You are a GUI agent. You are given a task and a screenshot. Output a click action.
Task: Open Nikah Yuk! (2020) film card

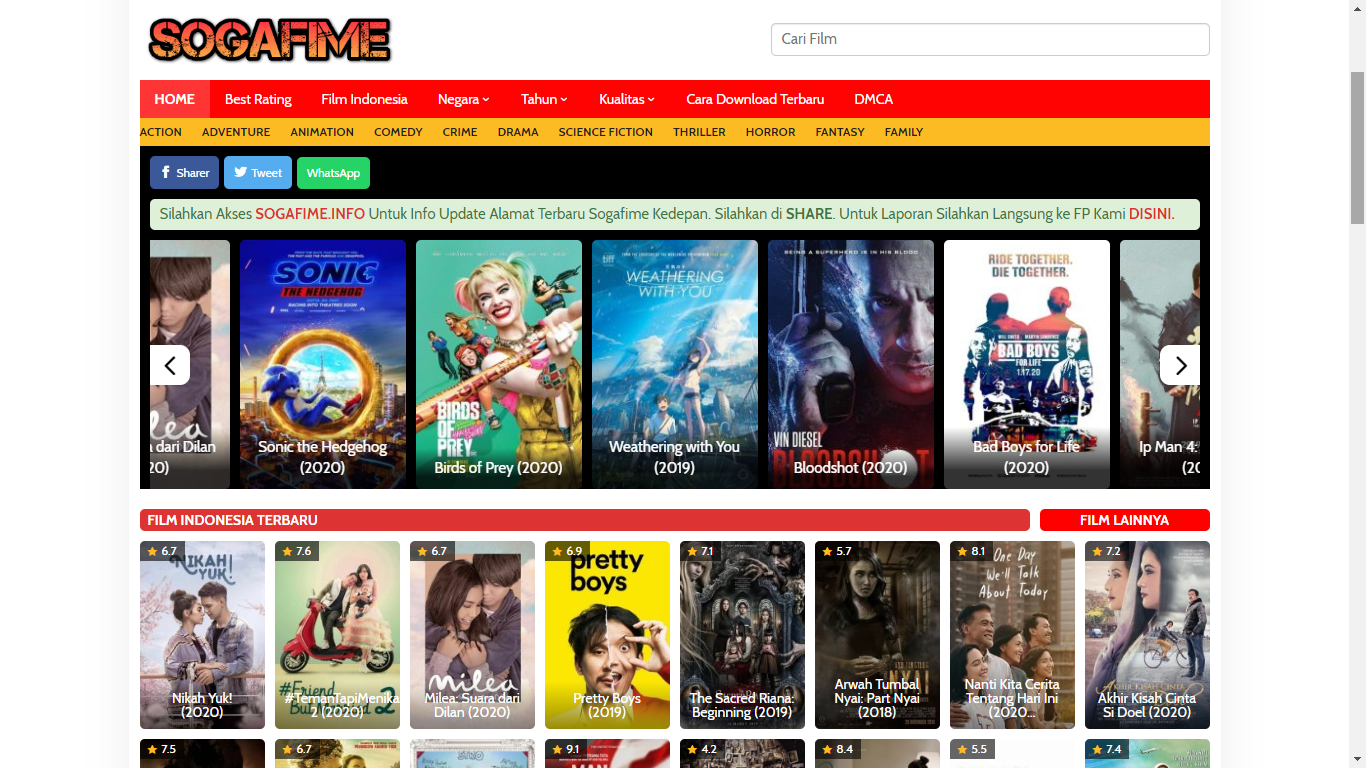[x=202, y=635]
